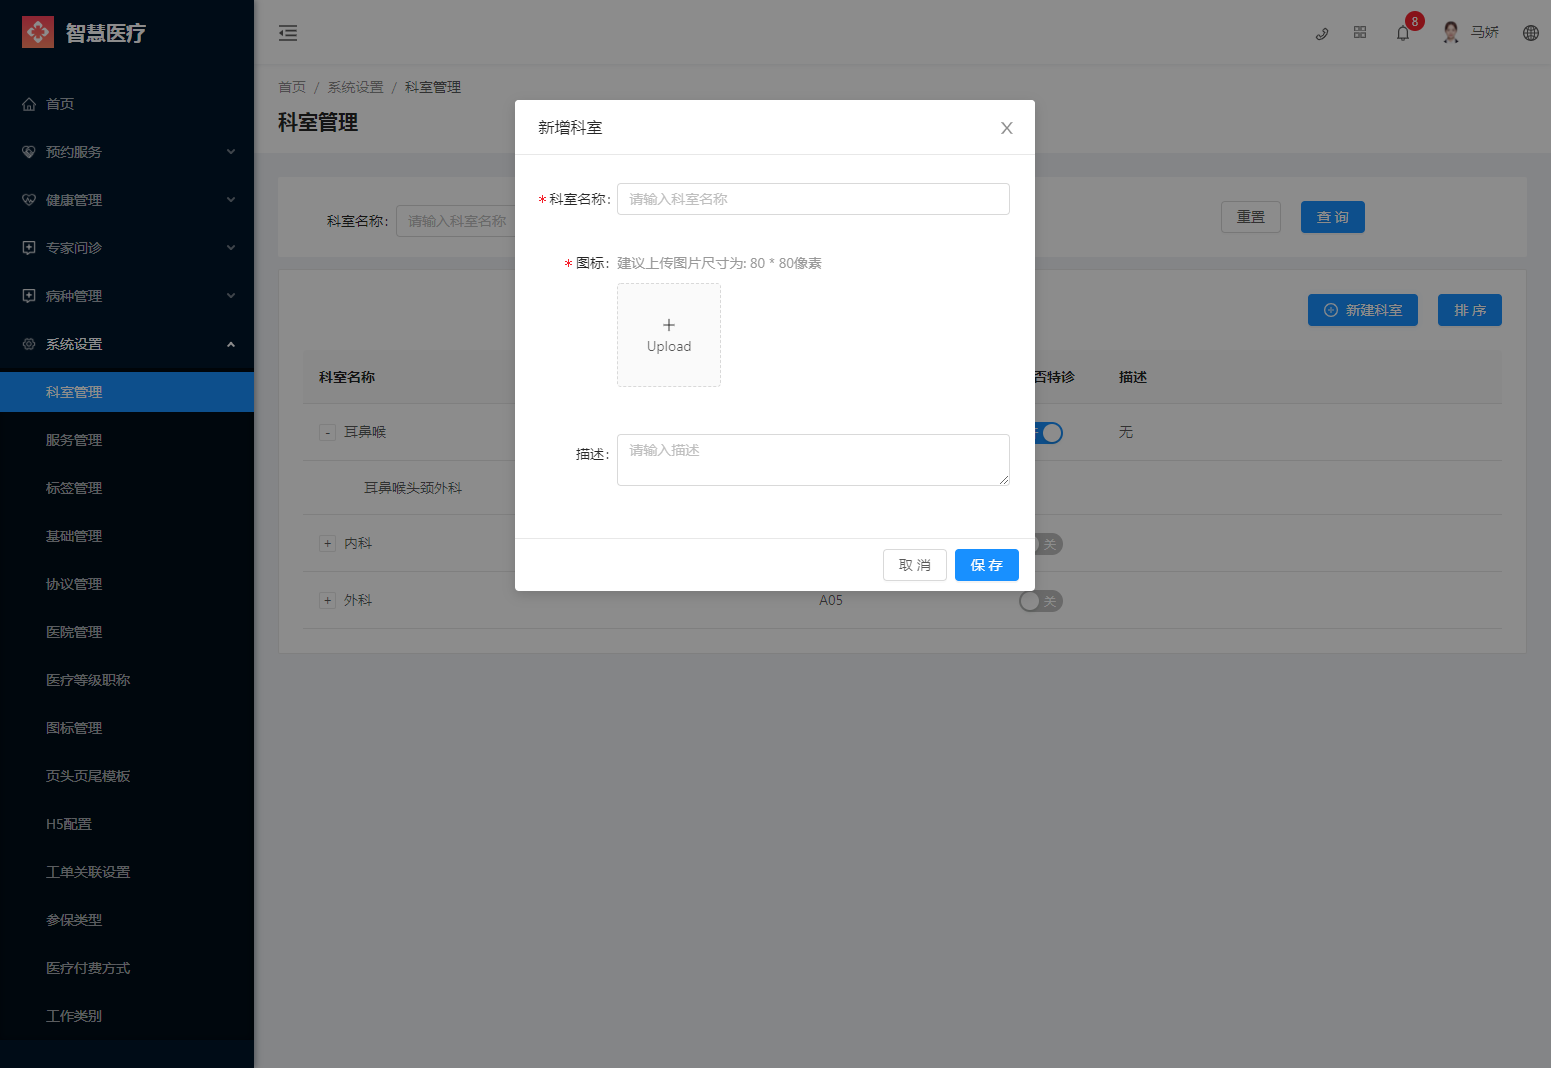Toggle the 内科 row switch showing 关

coord(1048,544)
